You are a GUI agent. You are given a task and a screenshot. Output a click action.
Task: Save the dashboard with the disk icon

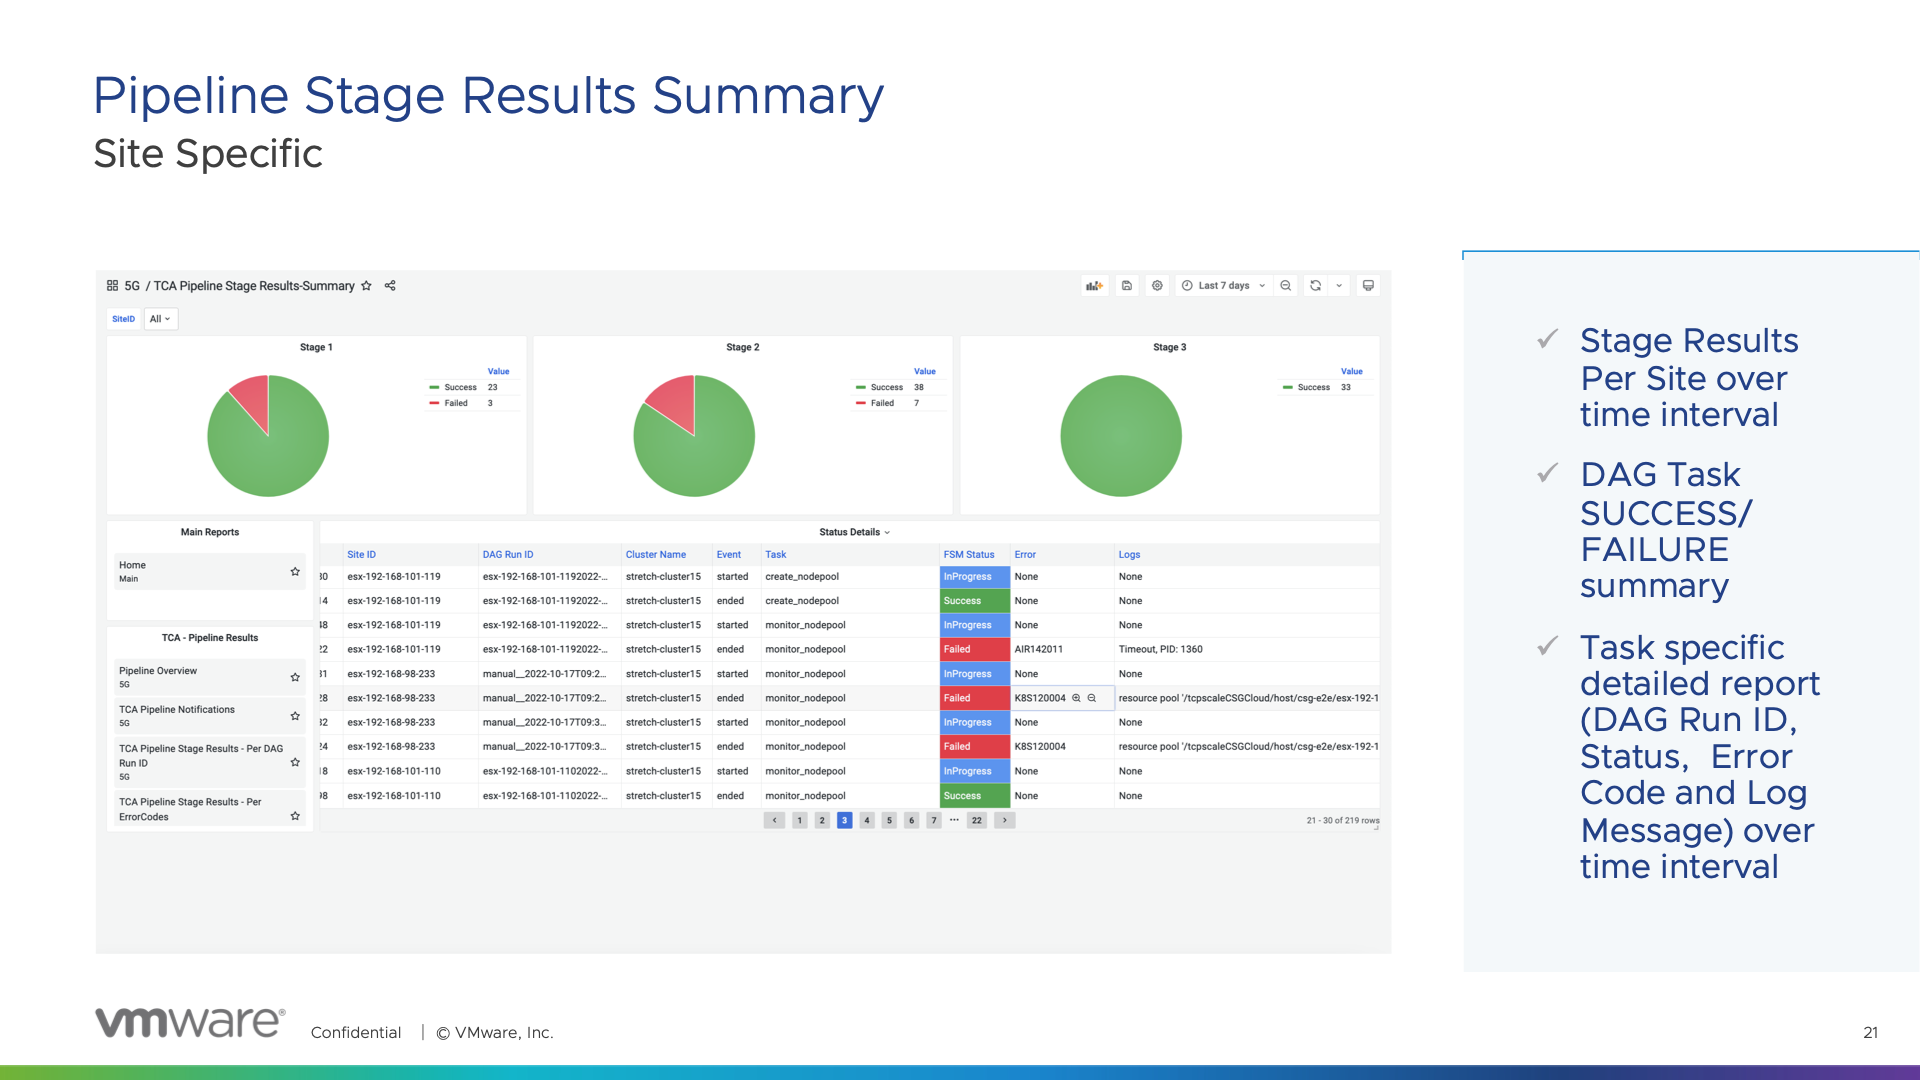click(1127, 286)
